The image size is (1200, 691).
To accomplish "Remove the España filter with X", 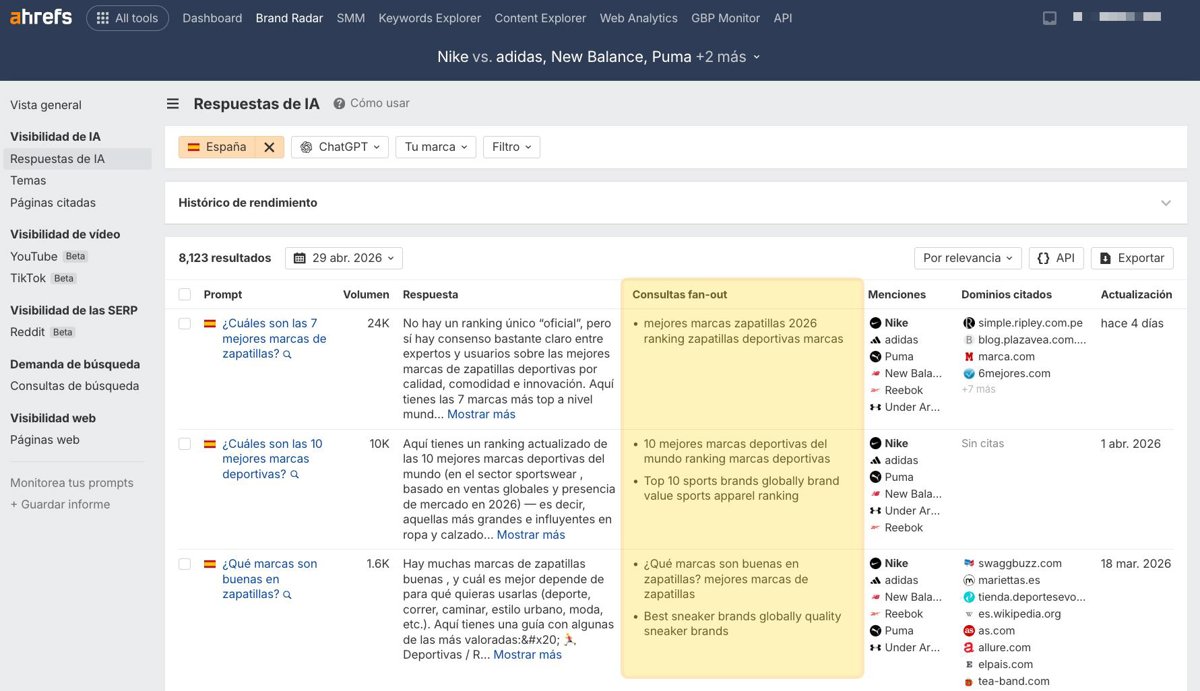I will click(x=269, y=147).
